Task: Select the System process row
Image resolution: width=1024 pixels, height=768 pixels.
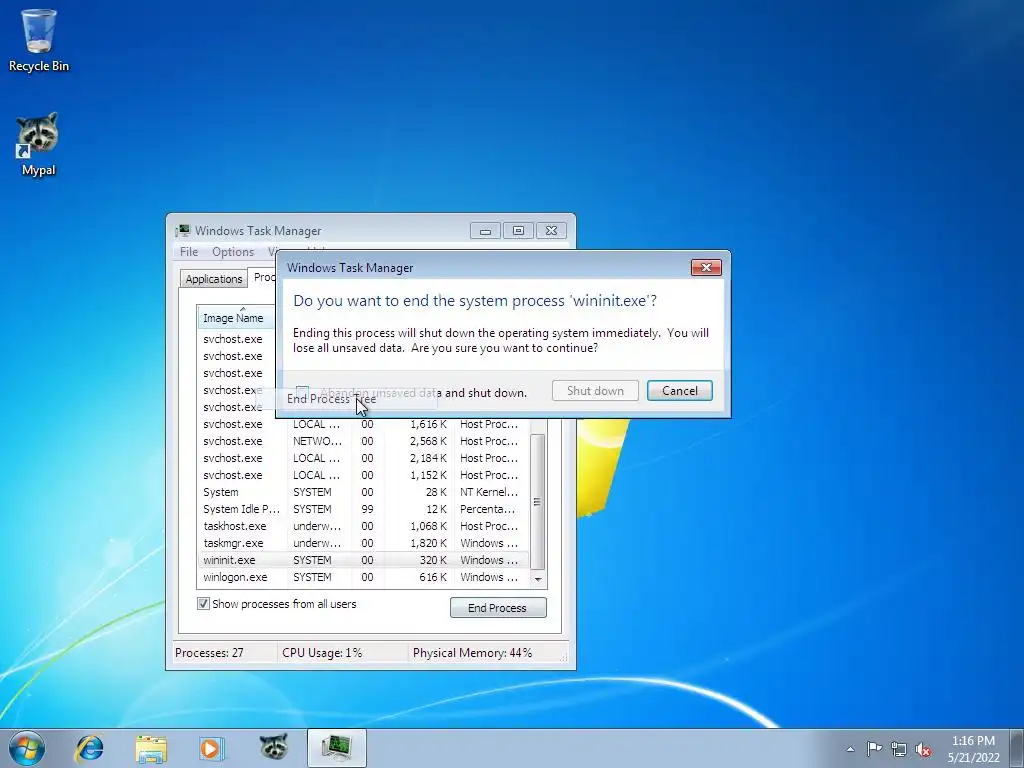Action: click(x=364, y=492)
